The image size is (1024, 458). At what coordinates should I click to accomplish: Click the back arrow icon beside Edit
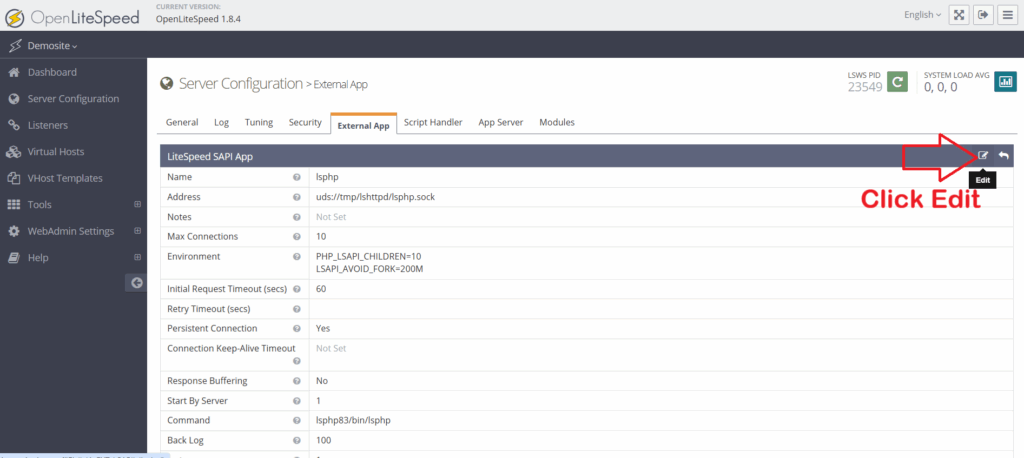[x=1003, y=155]
